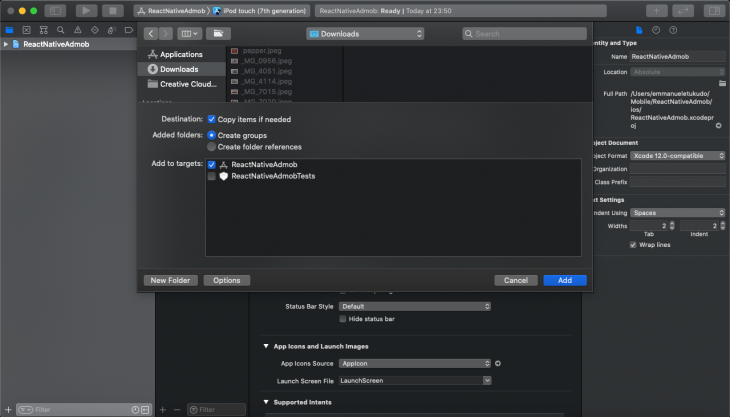Viewport: 730px width, 417px height.
Task: Click the group folder button
Action: point(218,34)
